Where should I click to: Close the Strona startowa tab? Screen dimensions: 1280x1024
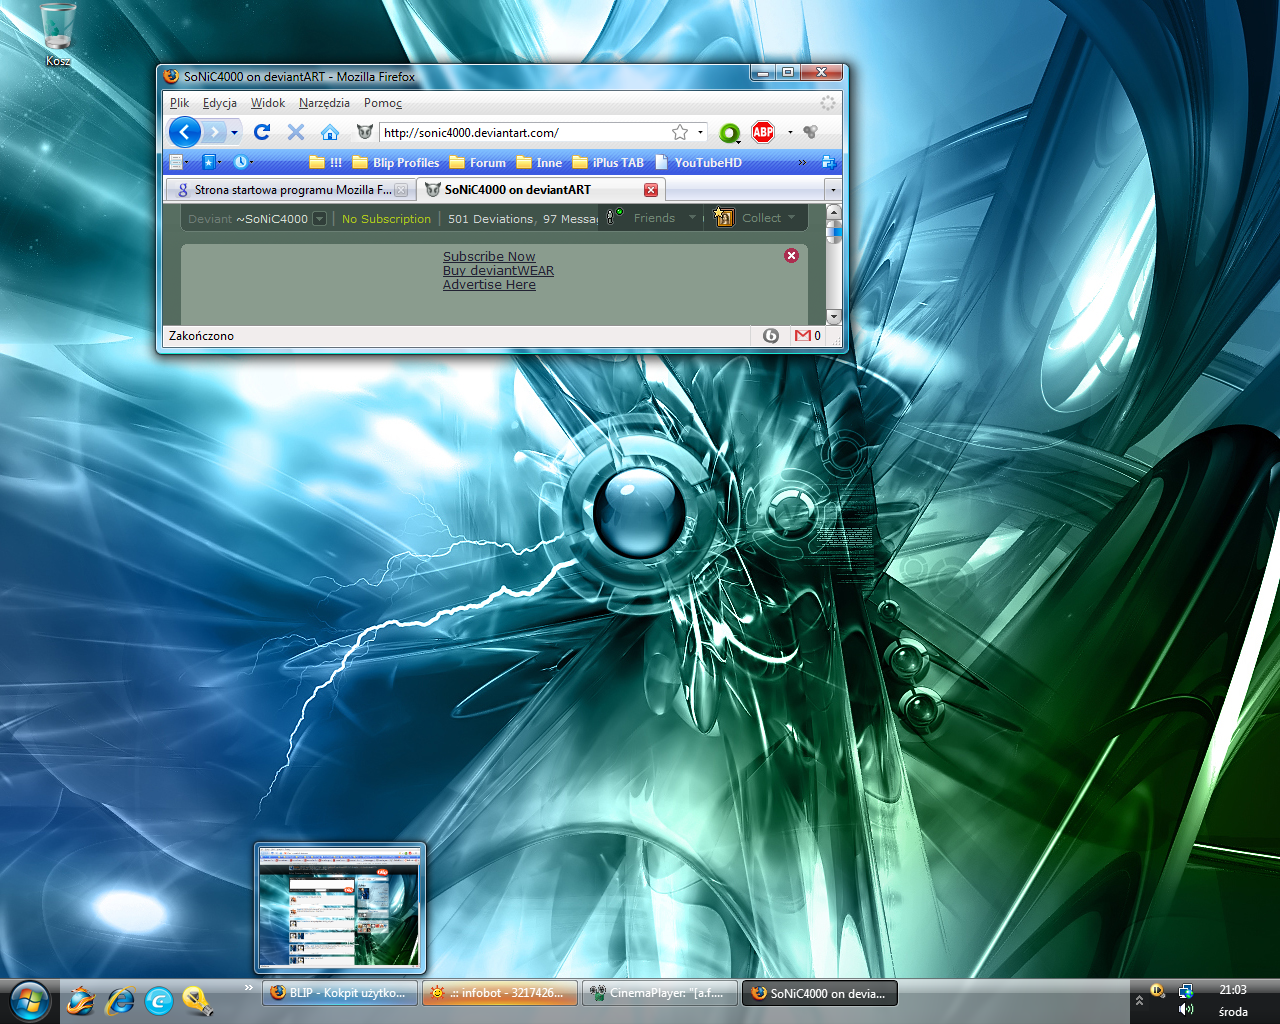[x=401, y=190]
